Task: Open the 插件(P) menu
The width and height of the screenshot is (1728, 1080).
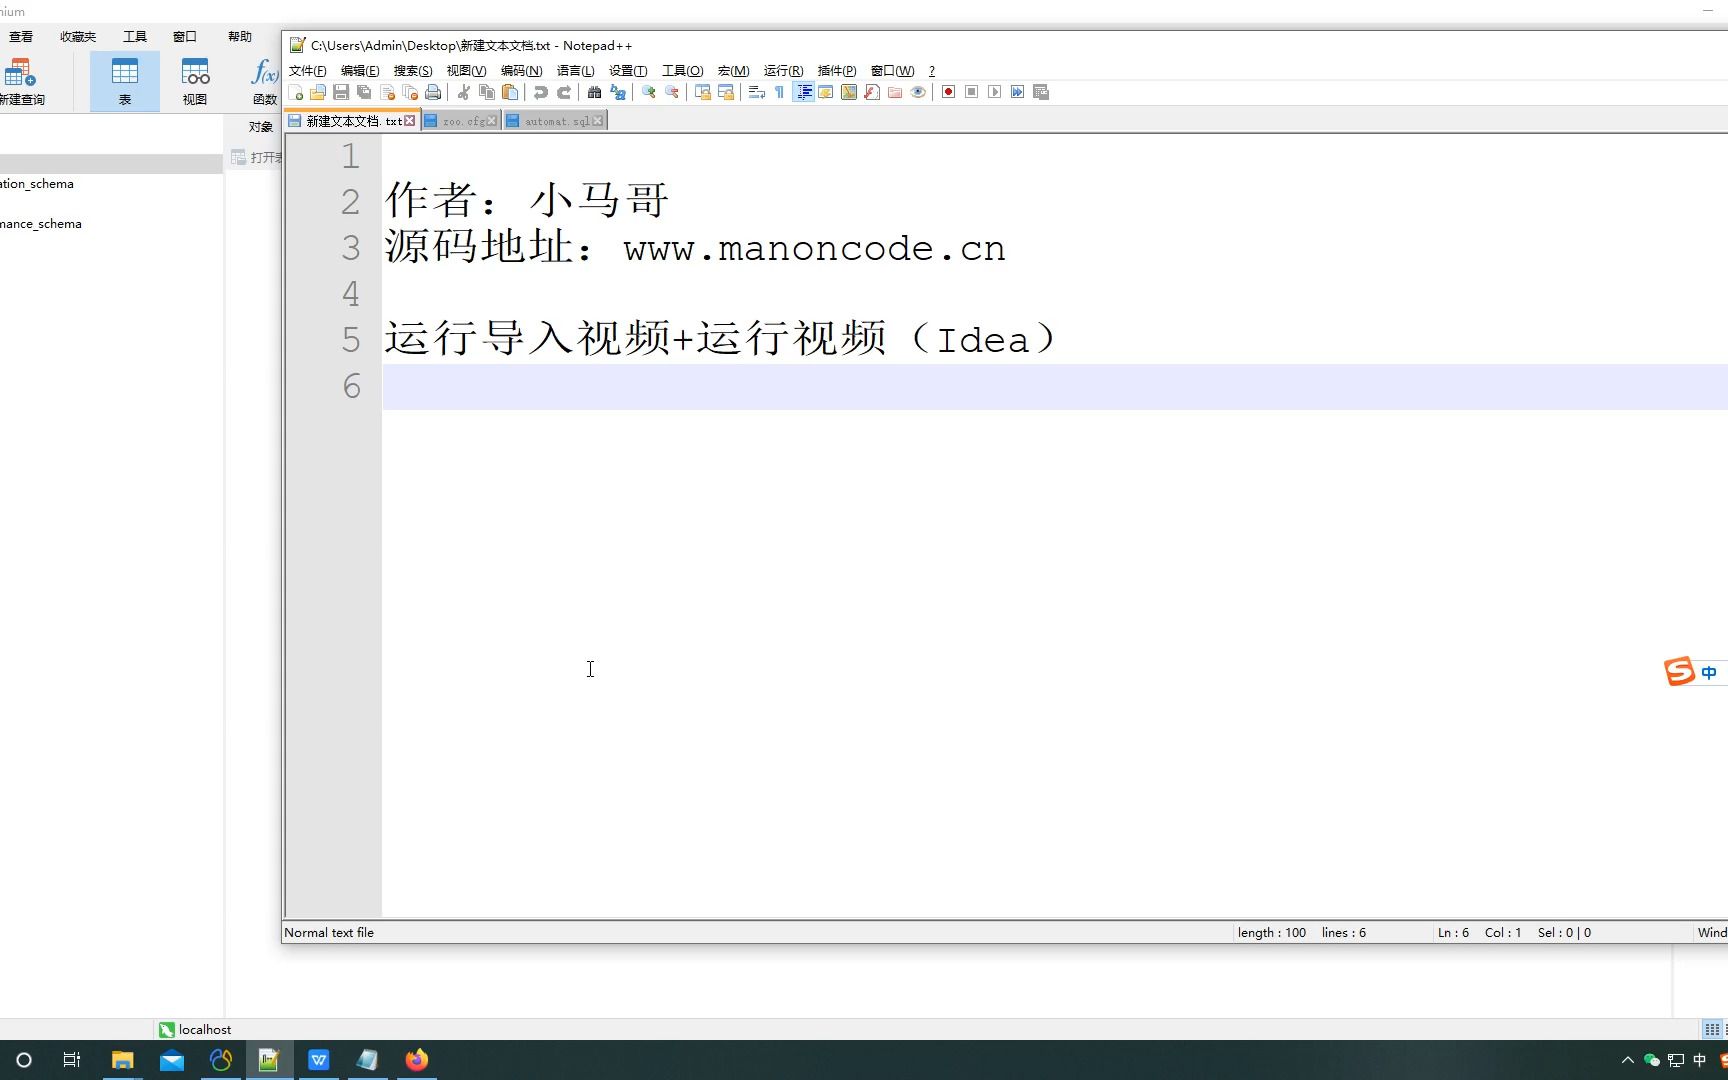Action: [837, 71]
